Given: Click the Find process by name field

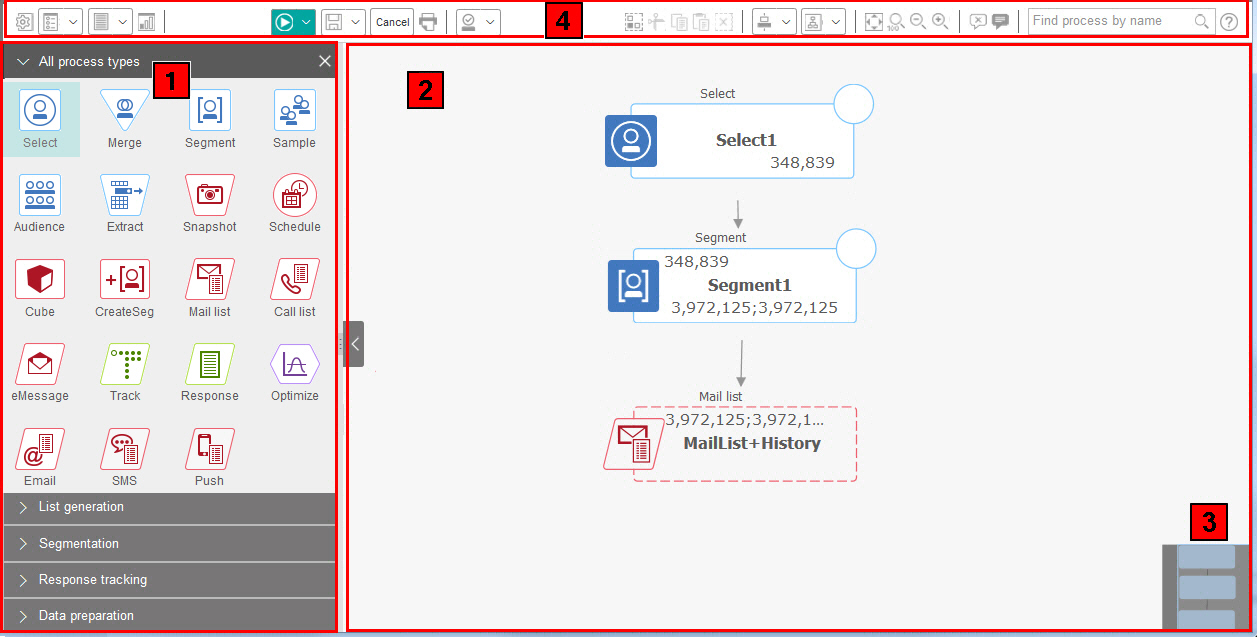Looking at the screenshot, I should [1110, 20].
